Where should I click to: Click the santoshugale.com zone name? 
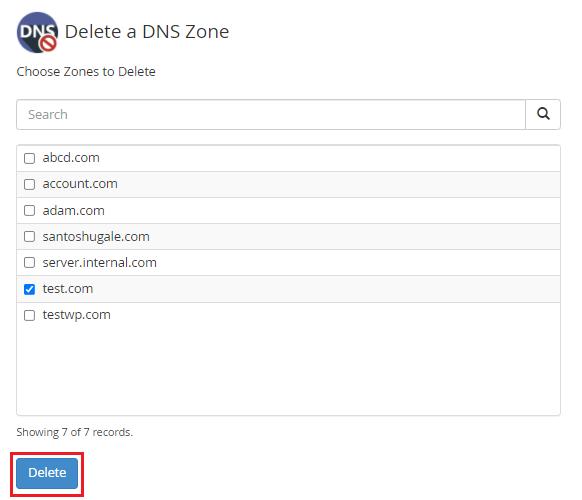pos(96,236)
